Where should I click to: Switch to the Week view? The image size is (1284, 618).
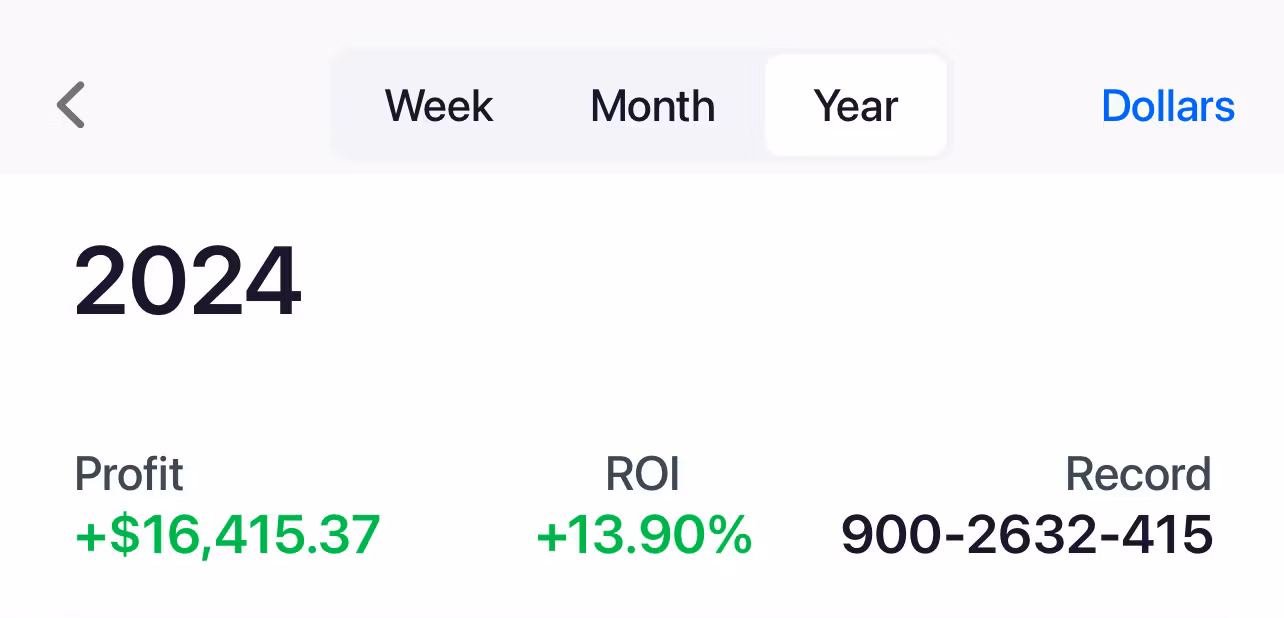click(439, 106)
